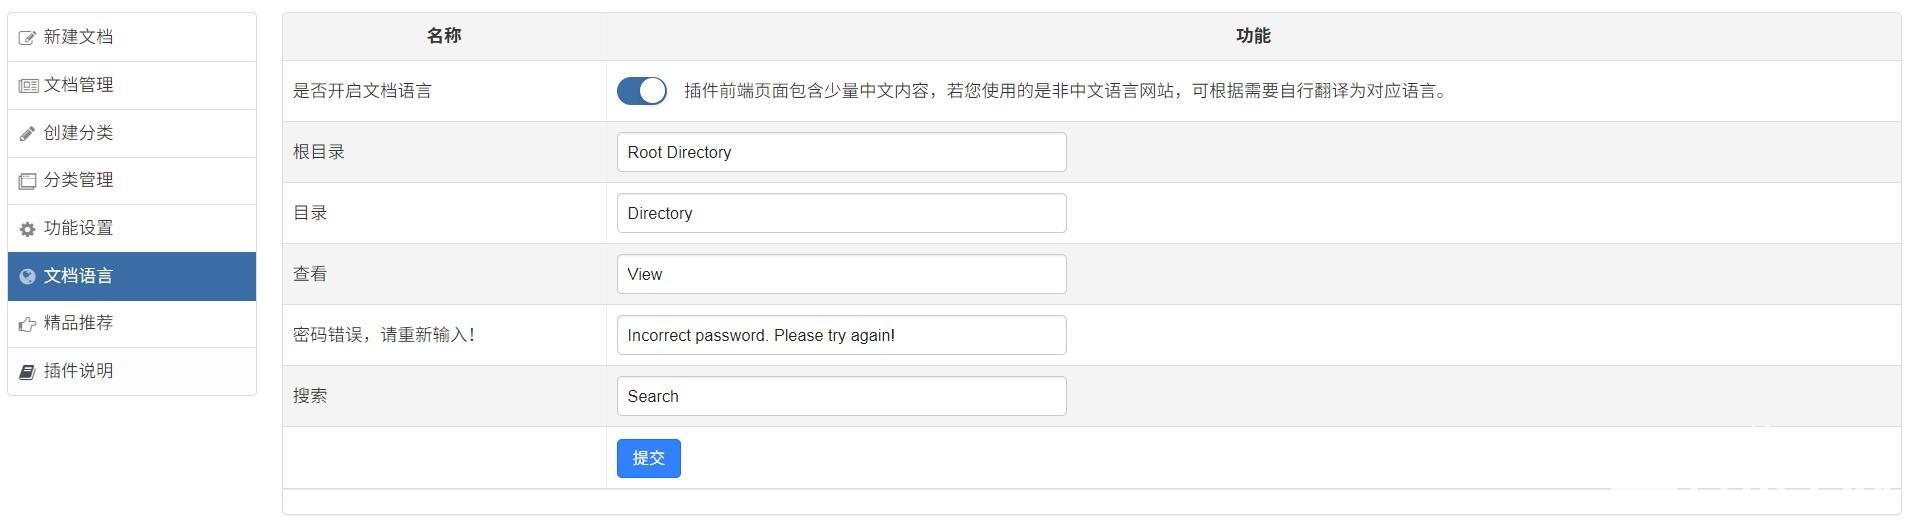Click the thumbs-up icon beside 精品推荐
The width and height of the screenshot is (1908, 526).
[27, 324]
